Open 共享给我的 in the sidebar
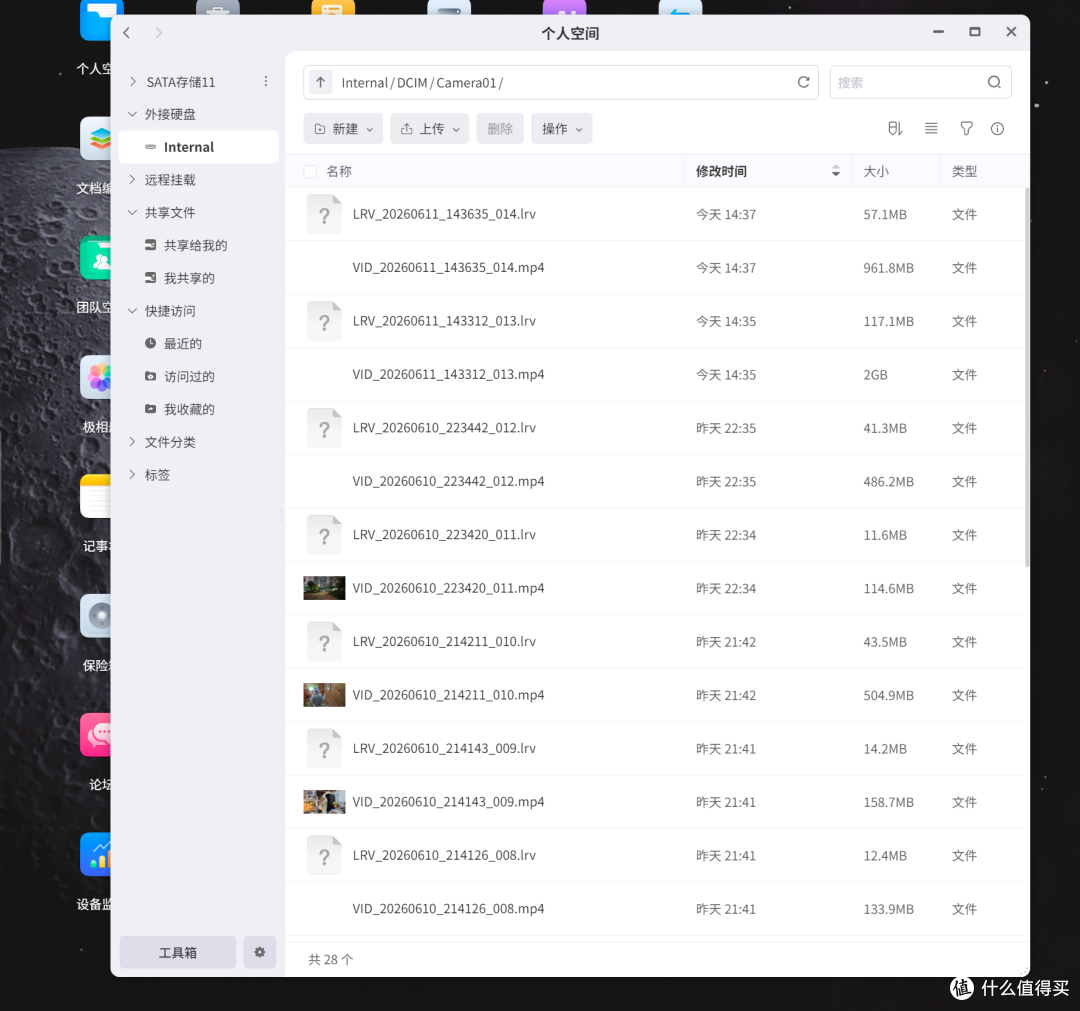 (x=195, y=245)
